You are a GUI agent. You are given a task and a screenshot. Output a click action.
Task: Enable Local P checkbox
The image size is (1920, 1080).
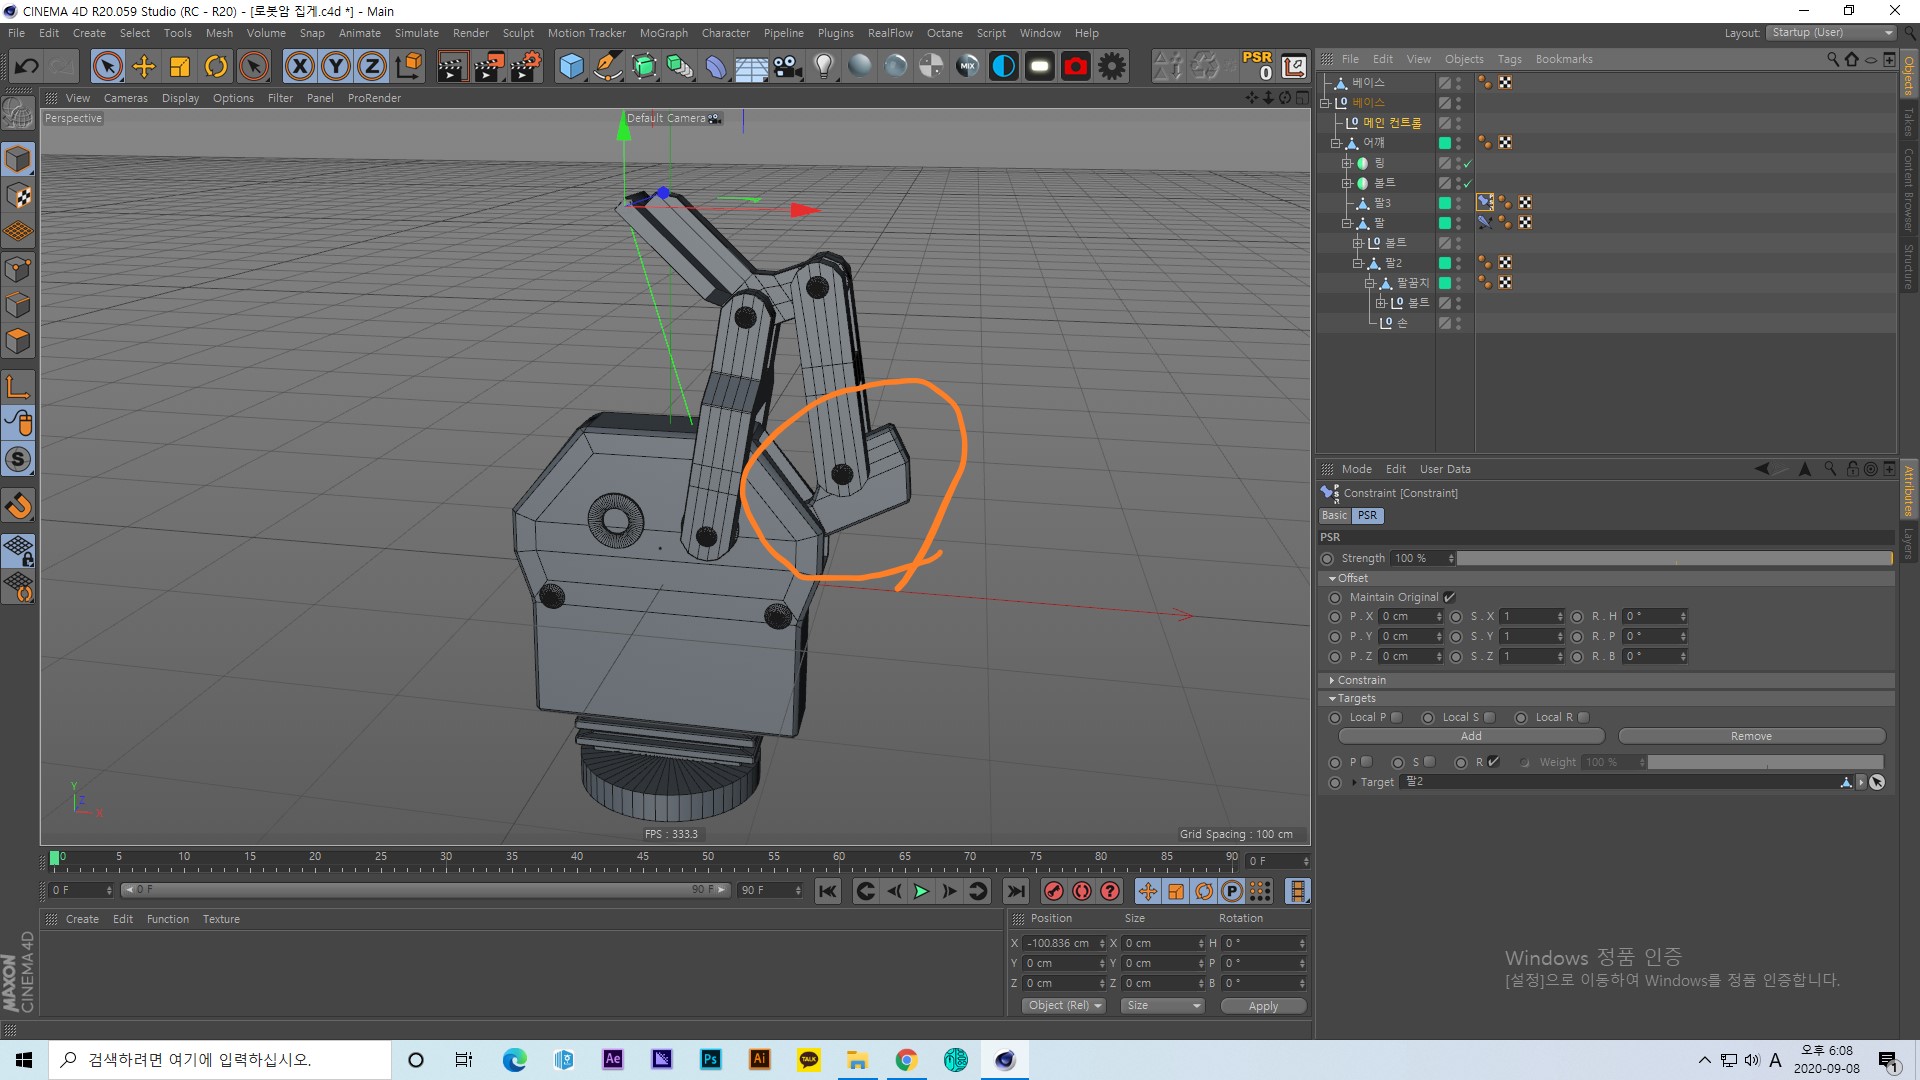(x=1397, y=717)
